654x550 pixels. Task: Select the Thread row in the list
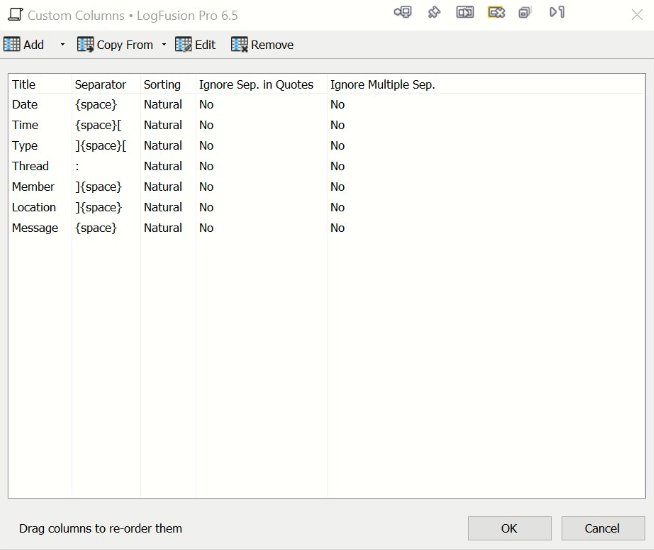coord(30,166)
